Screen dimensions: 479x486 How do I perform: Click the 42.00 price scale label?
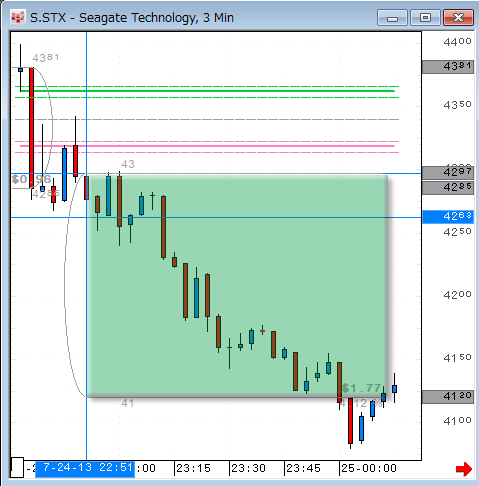coord(457,295)
